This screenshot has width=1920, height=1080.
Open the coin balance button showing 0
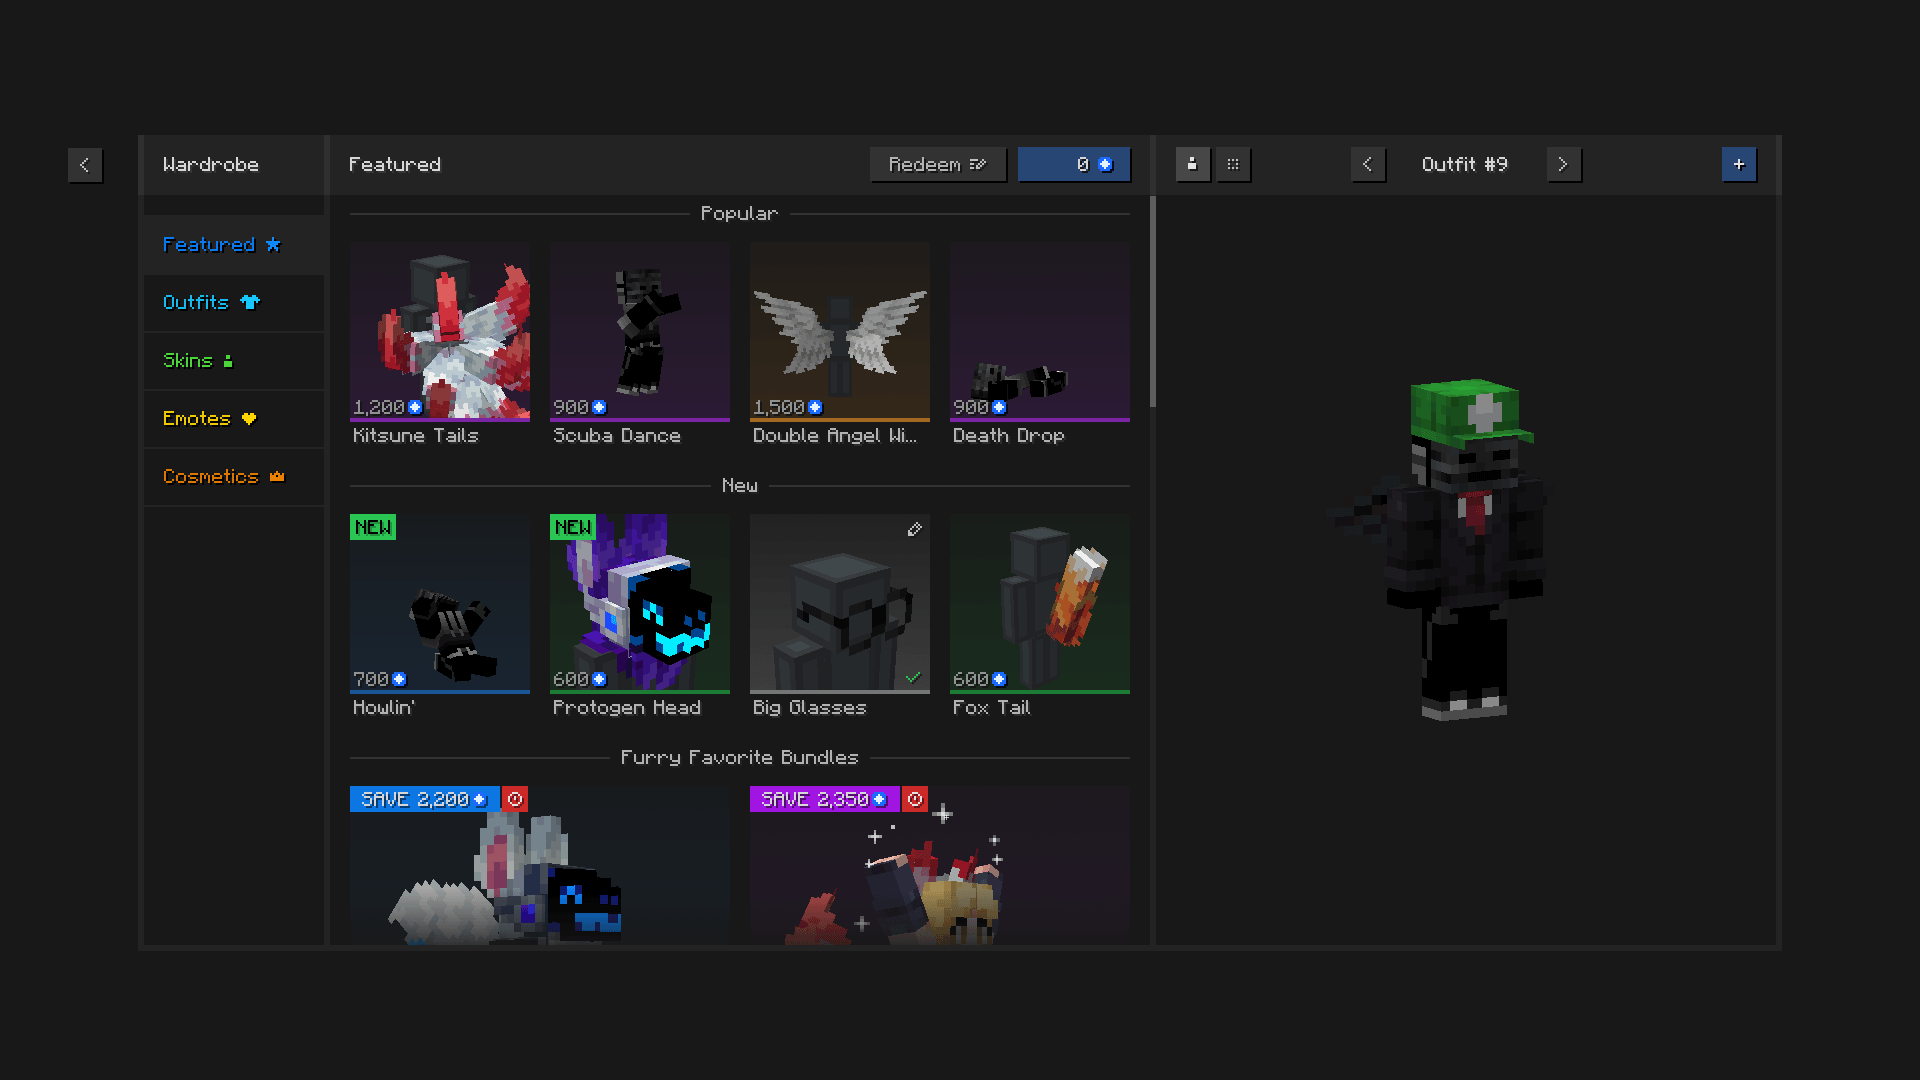click(x=1074, y=165)
